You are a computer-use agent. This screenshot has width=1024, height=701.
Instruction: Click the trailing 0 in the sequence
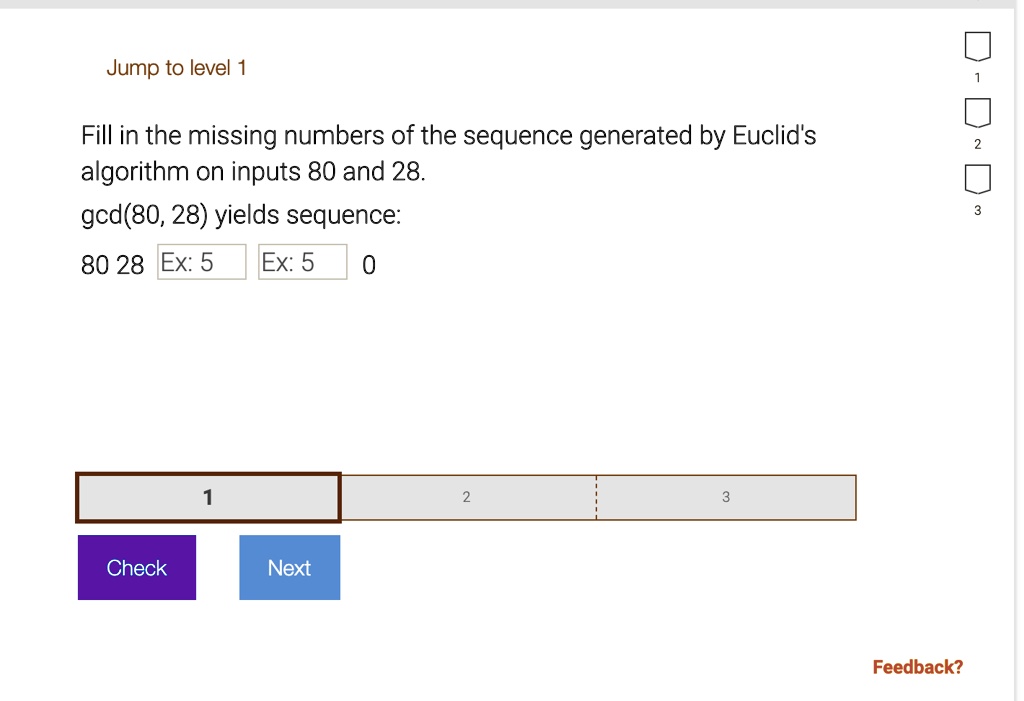(x=369, y=265)
